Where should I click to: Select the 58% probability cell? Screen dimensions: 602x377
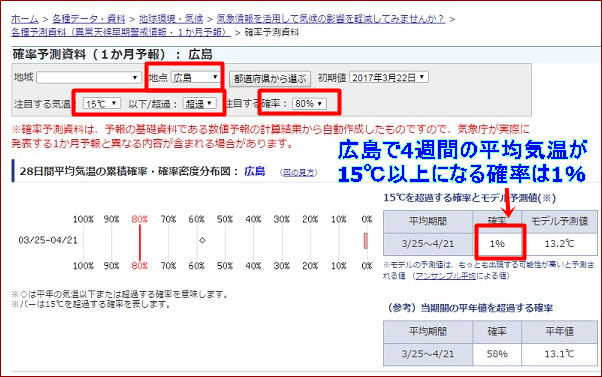coord(497,354)
